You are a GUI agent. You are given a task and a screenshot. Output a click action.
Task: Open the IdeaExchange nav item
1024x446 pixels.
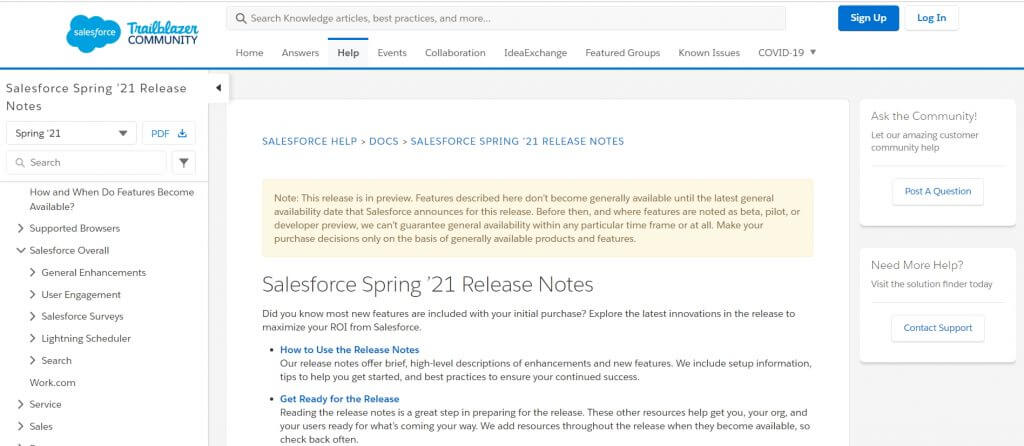(536, 53)
